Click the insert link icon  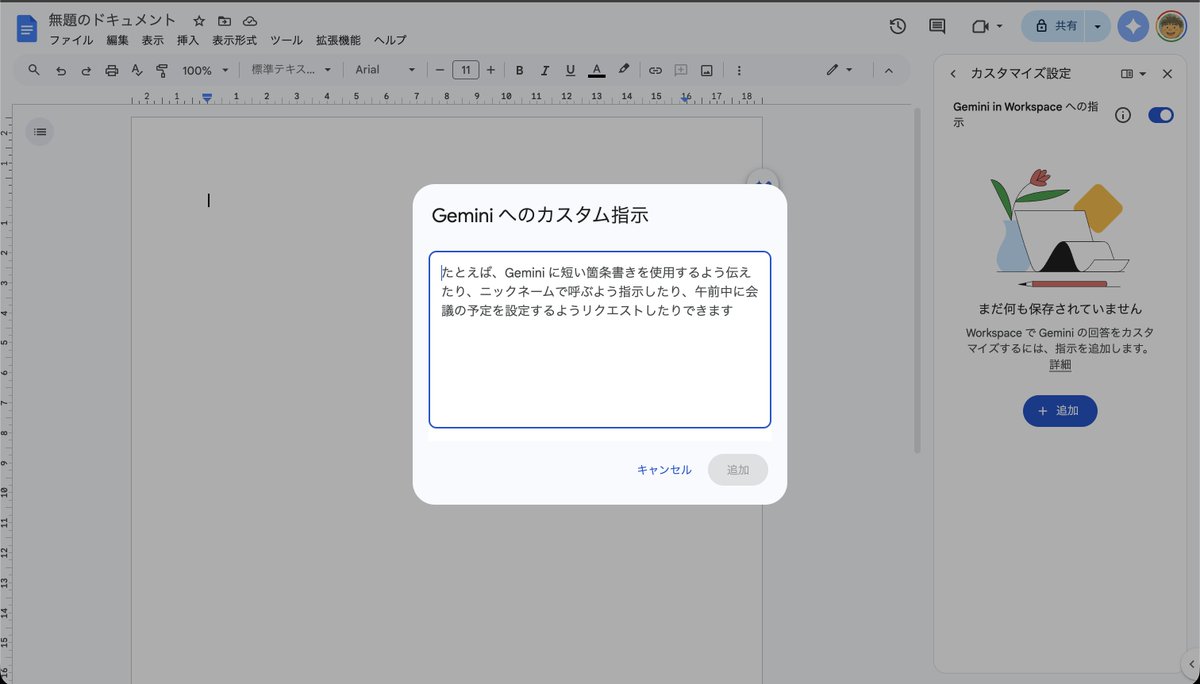tap(655, 70)
